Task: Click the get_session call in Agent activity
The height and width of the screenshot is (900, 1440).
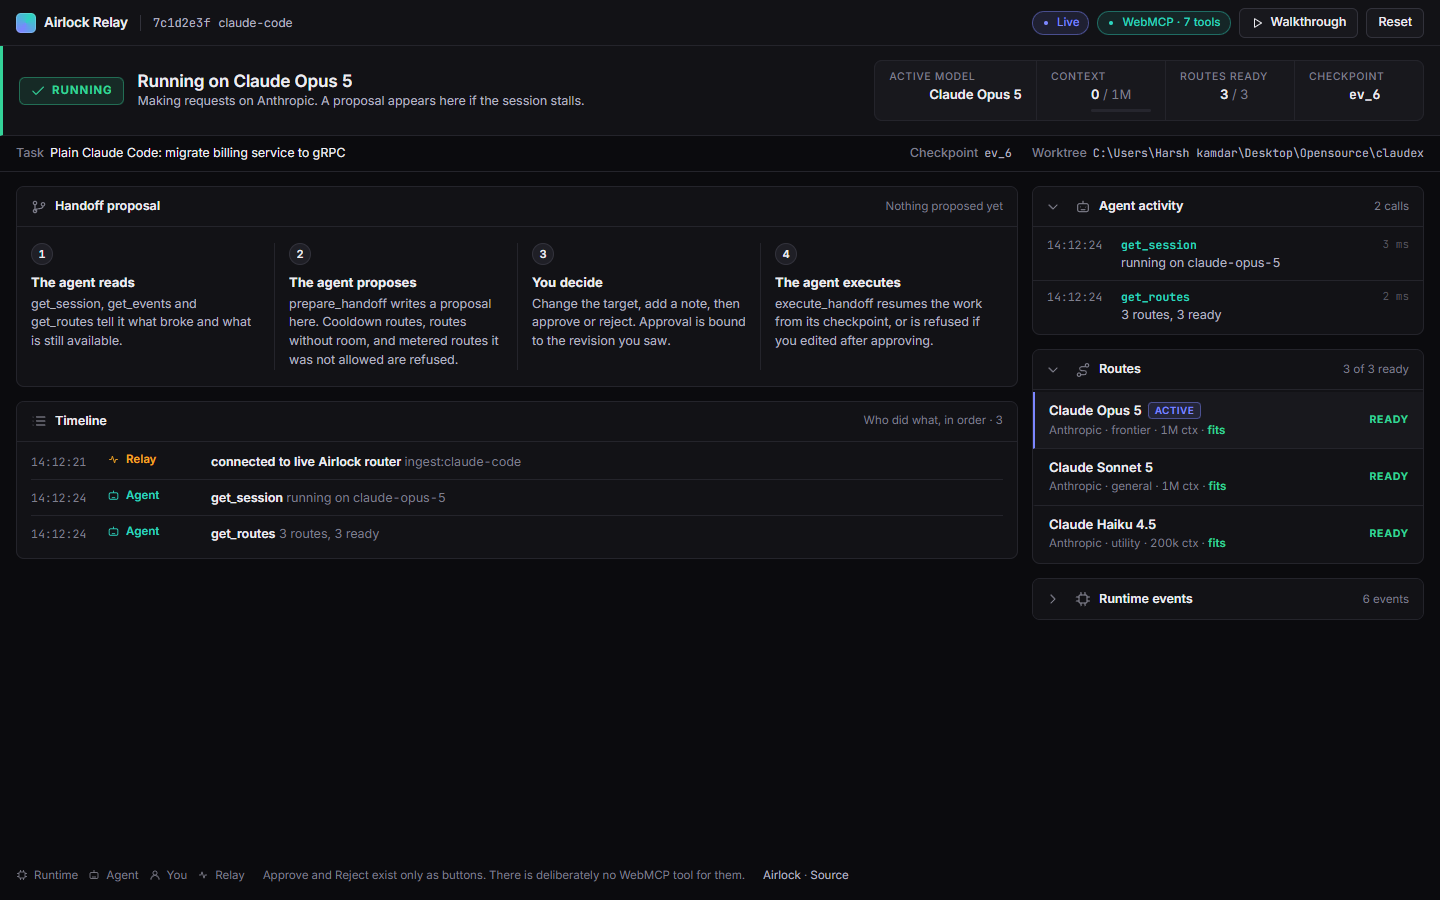Action: 1228,254
